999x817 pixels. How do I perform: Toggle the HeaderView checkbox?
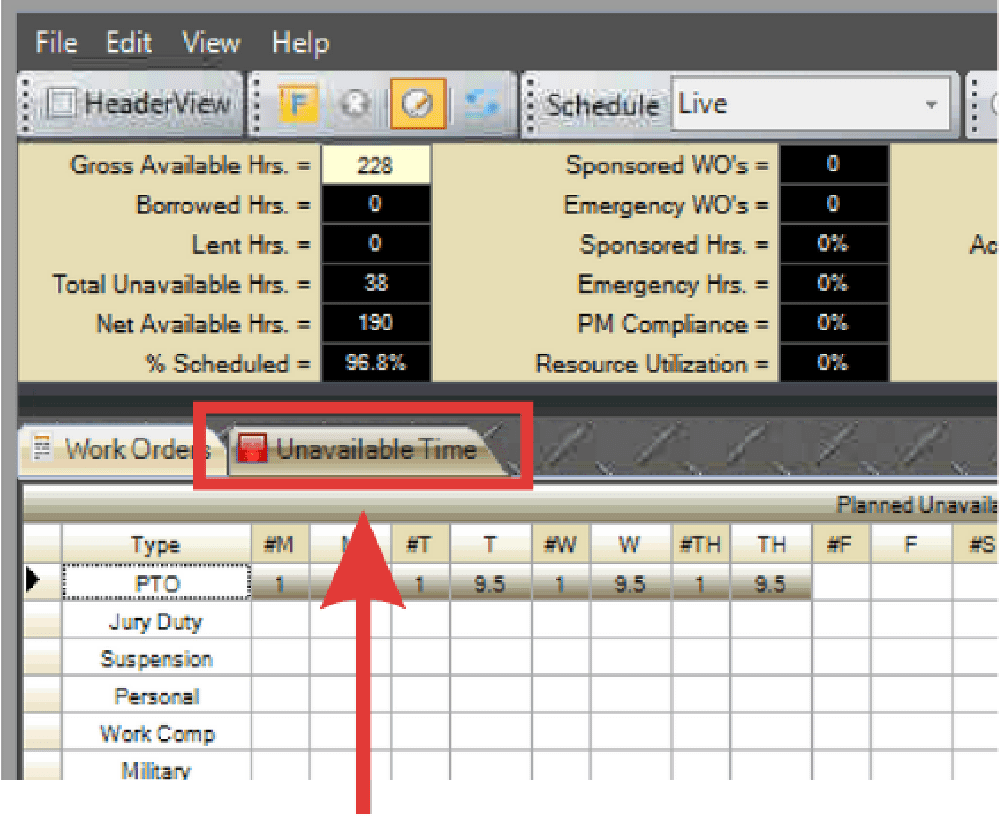click(63, 104)
